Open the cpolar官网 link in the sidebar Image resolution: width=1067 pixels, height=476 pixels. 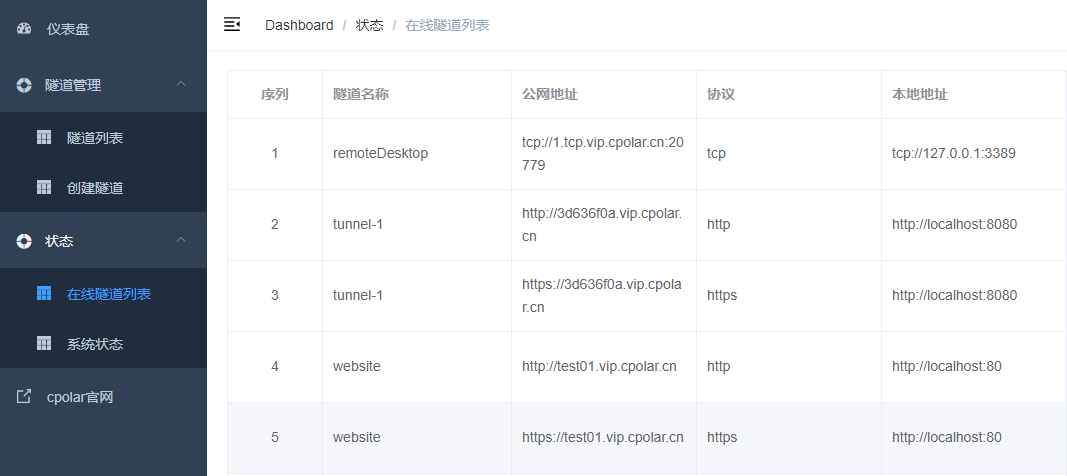point(103,396)
